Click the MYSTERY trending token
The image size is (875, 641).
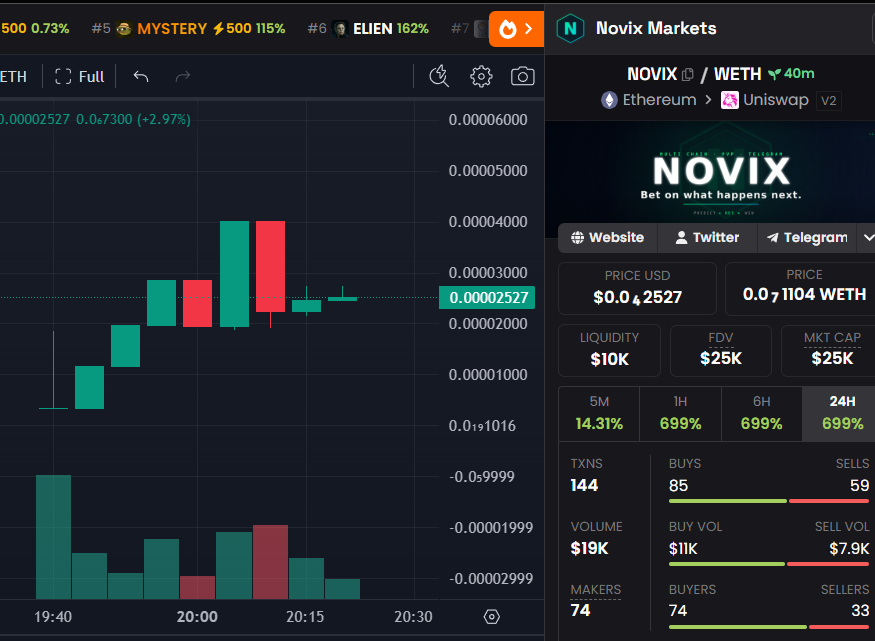(188, 28)
